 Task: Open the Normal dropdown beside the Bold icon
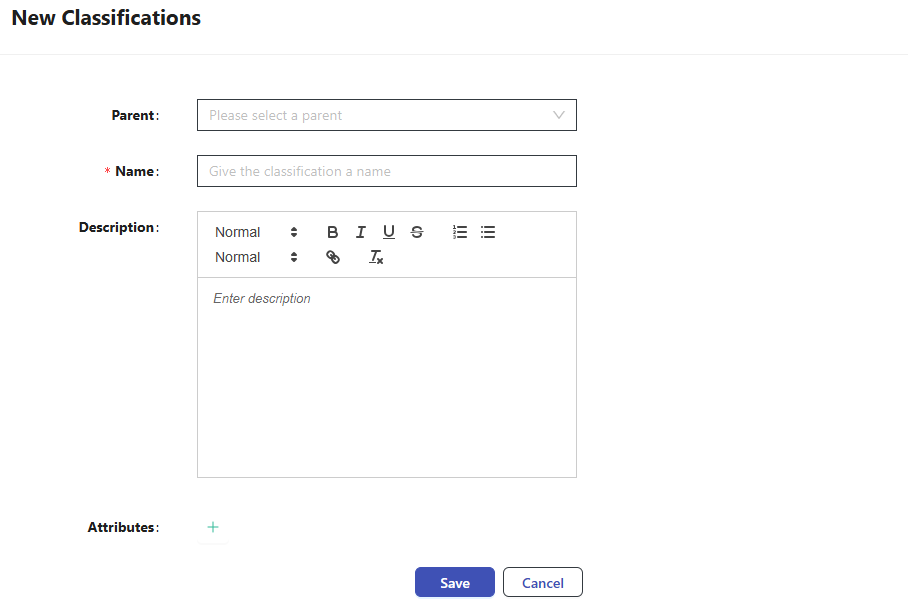tap(256, 232)
